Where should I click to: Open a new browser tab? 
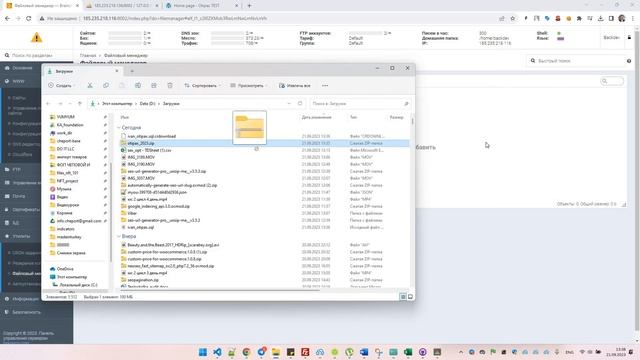point(249,6)
